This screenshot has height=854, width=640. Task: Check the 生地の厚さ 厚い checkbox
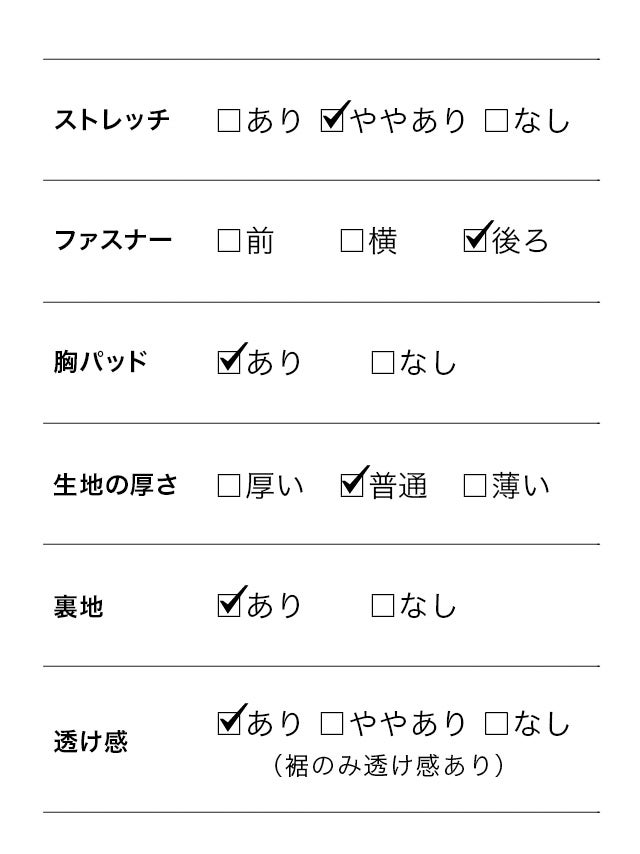(229, 487)
